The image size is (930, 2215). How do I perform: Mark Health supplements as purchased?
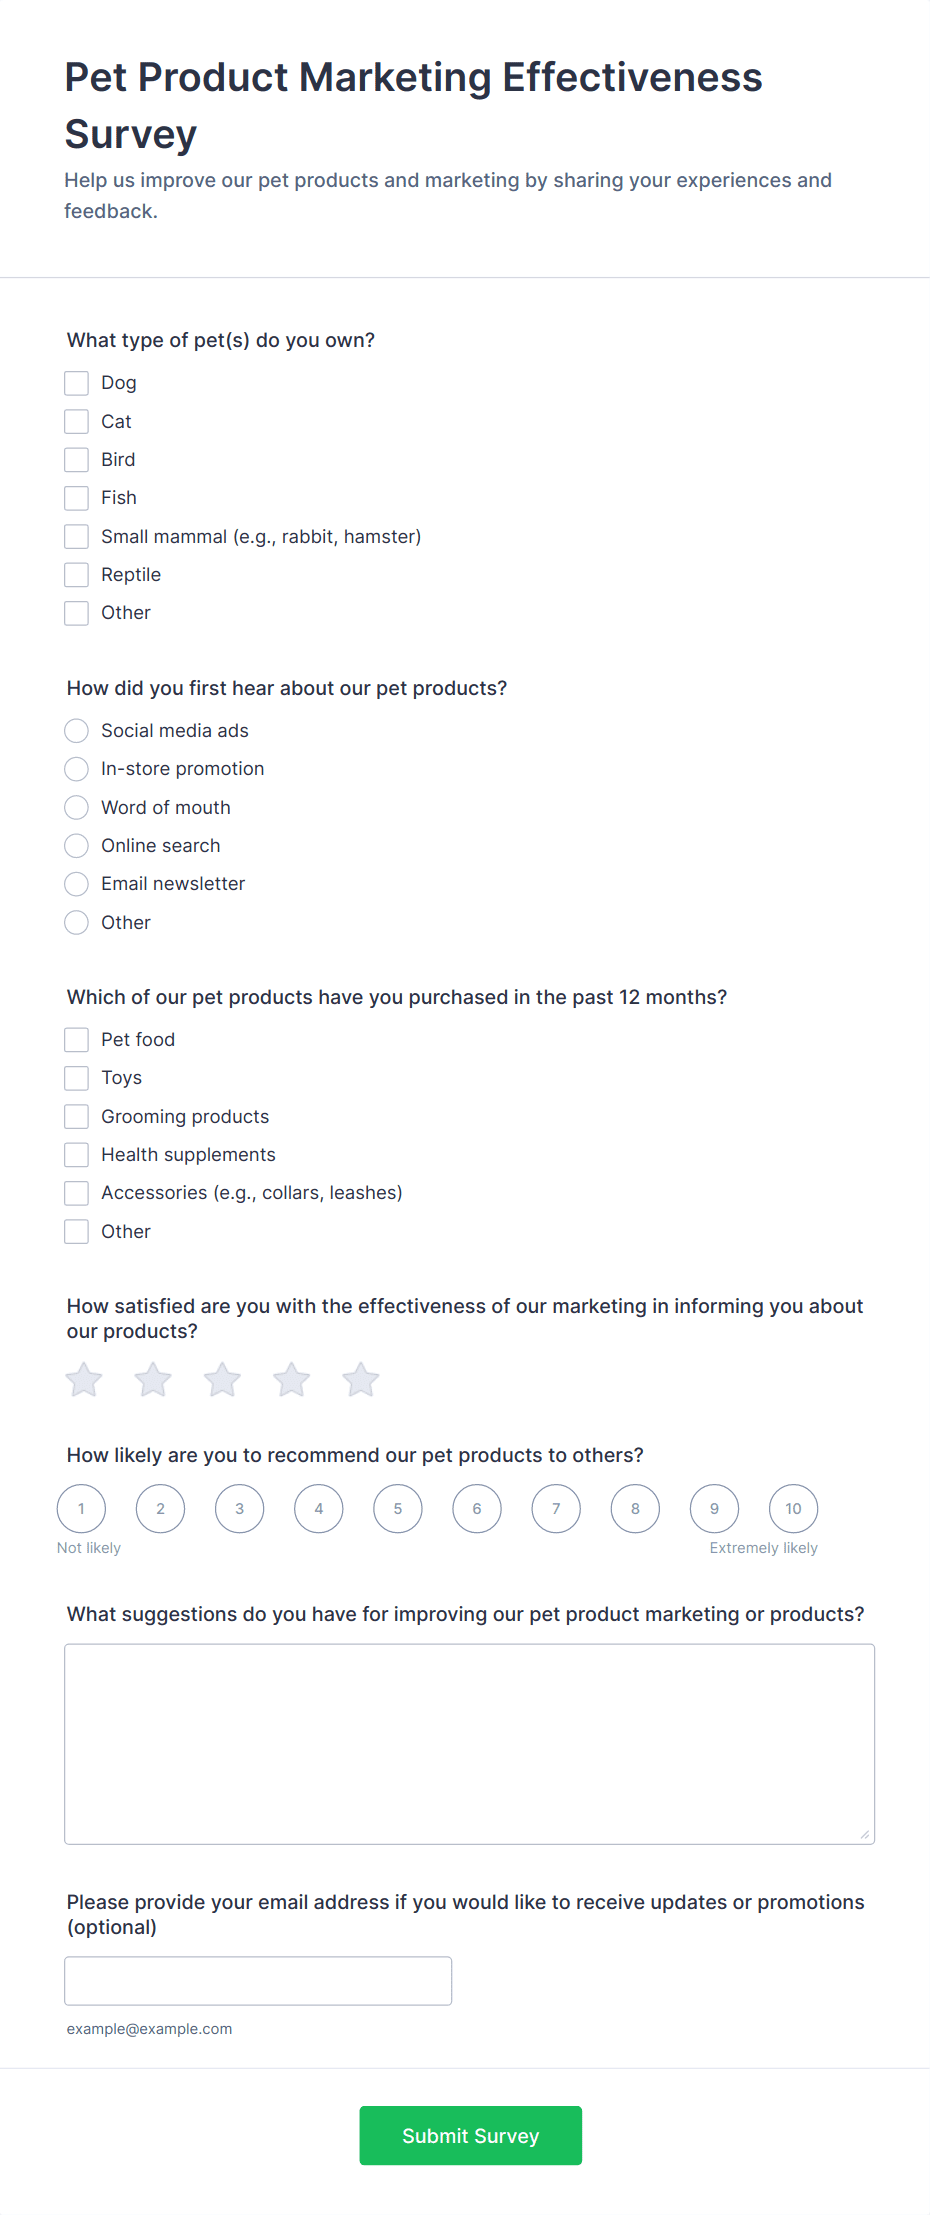click(77, 1155)
